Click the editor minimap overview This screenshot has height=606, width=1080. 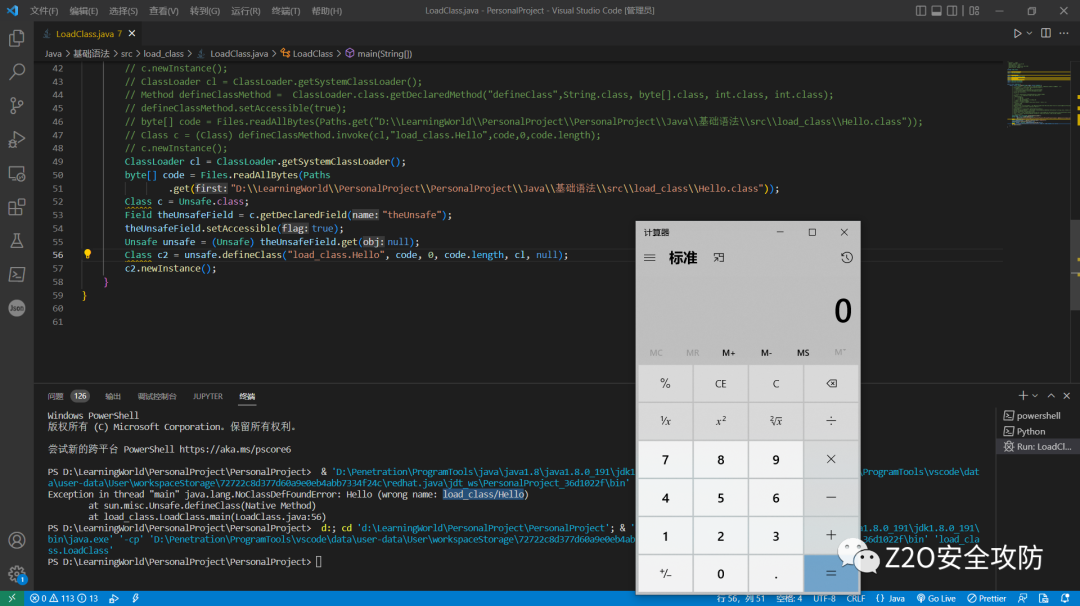pos(1037,93)
